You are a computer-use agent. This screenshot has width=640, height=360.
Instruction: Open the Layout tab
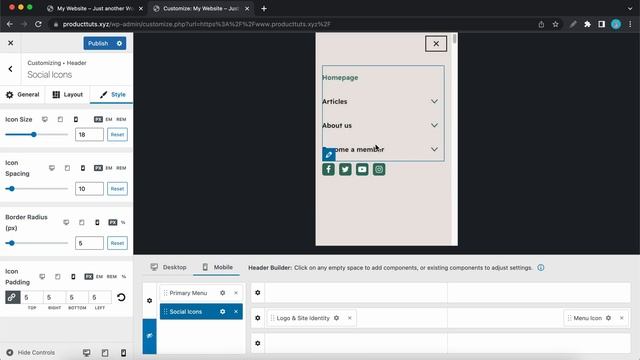pyautogui.click(x=68, y=95)
